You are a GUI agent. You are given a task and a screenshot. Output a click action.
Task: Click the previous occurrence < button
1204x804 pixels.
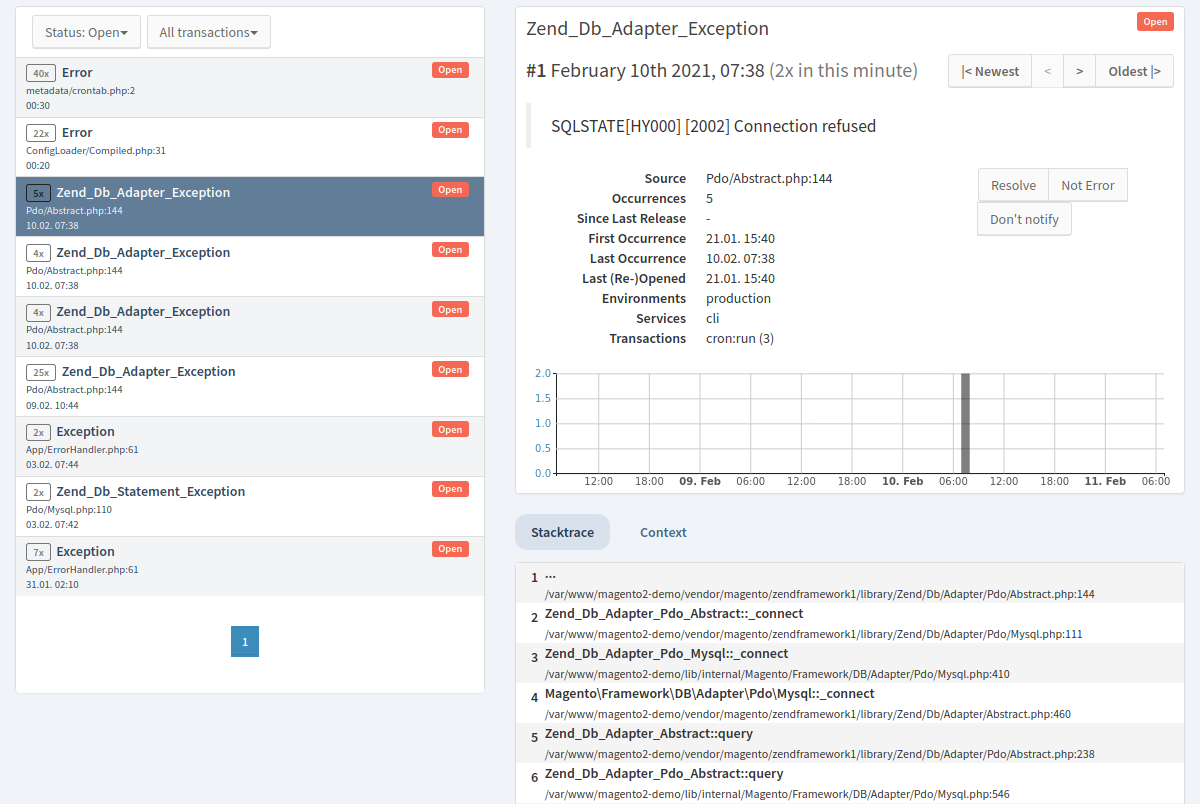coord(1047,71)
